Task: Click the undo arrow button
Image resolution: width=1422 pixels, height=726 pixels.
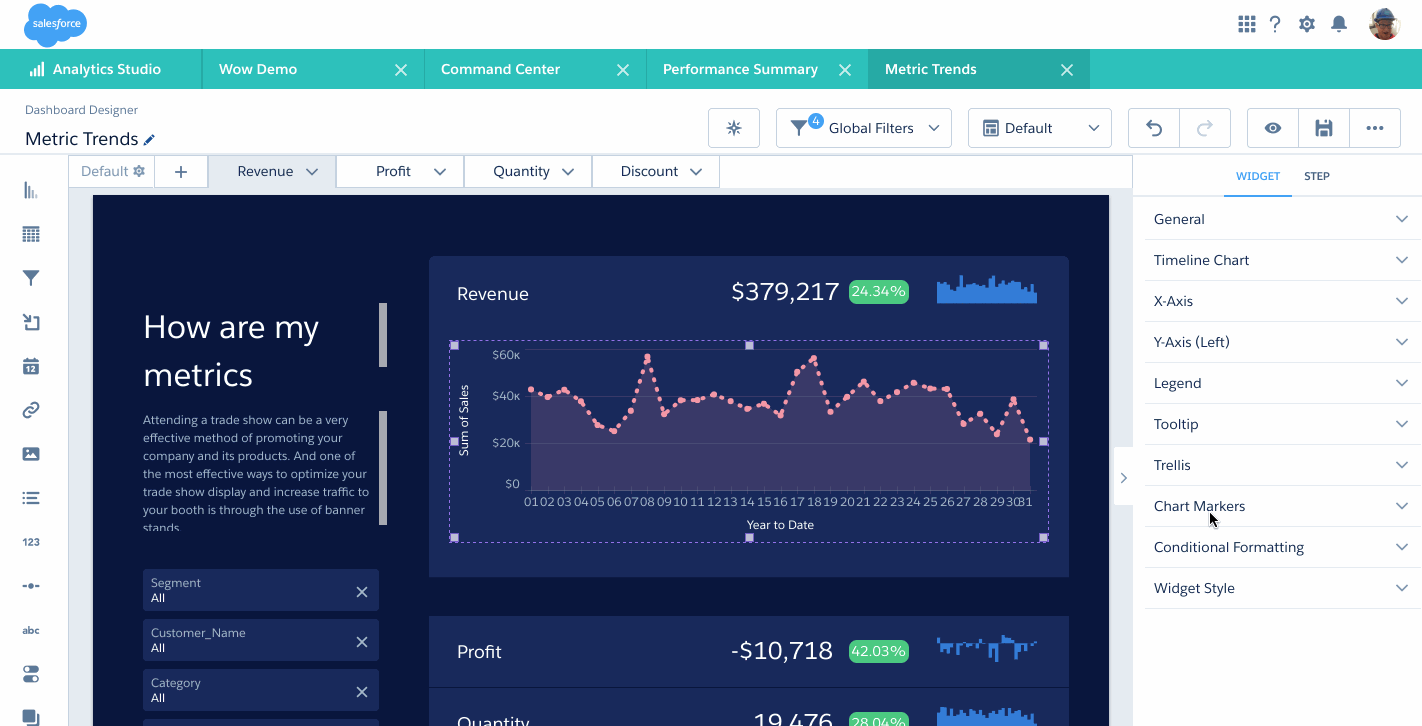Action: 1154,128
